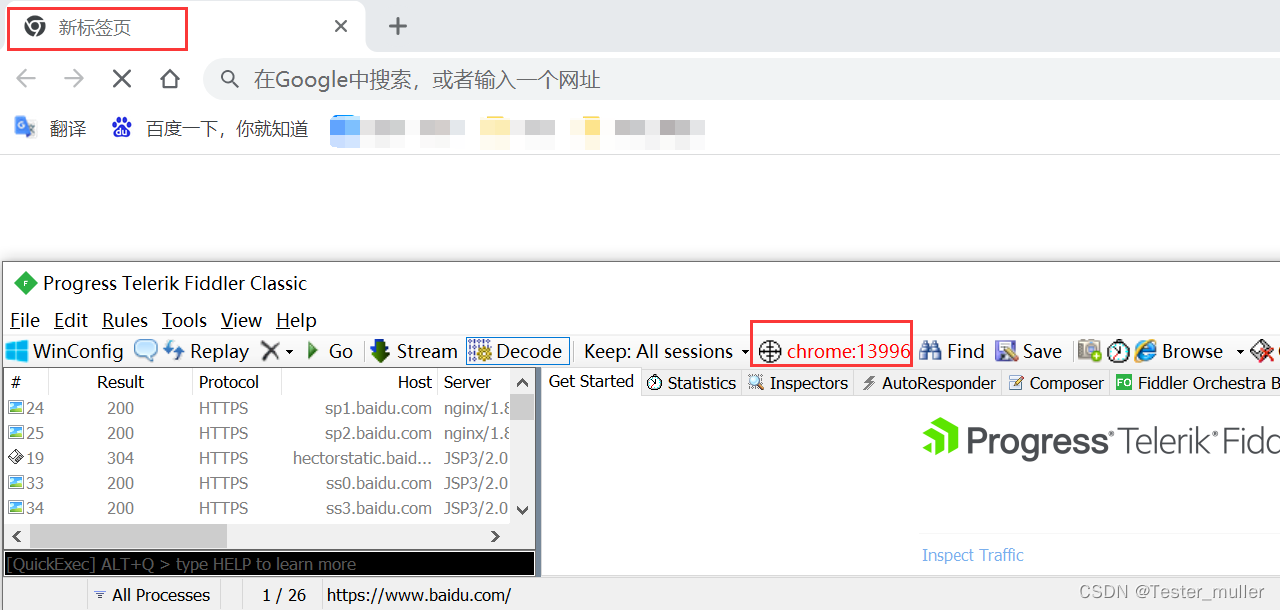Click the camera screenshot icon in Fiddler toolbar
The image size is (1280, 610).
click(x=1089, y=351)
